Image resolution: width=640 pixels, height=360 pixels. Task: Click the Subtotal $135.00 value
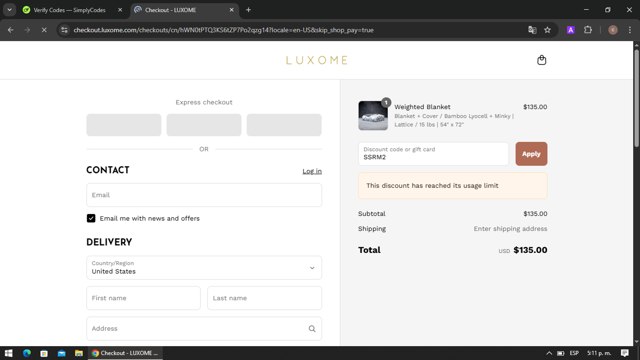pos(535,213)
